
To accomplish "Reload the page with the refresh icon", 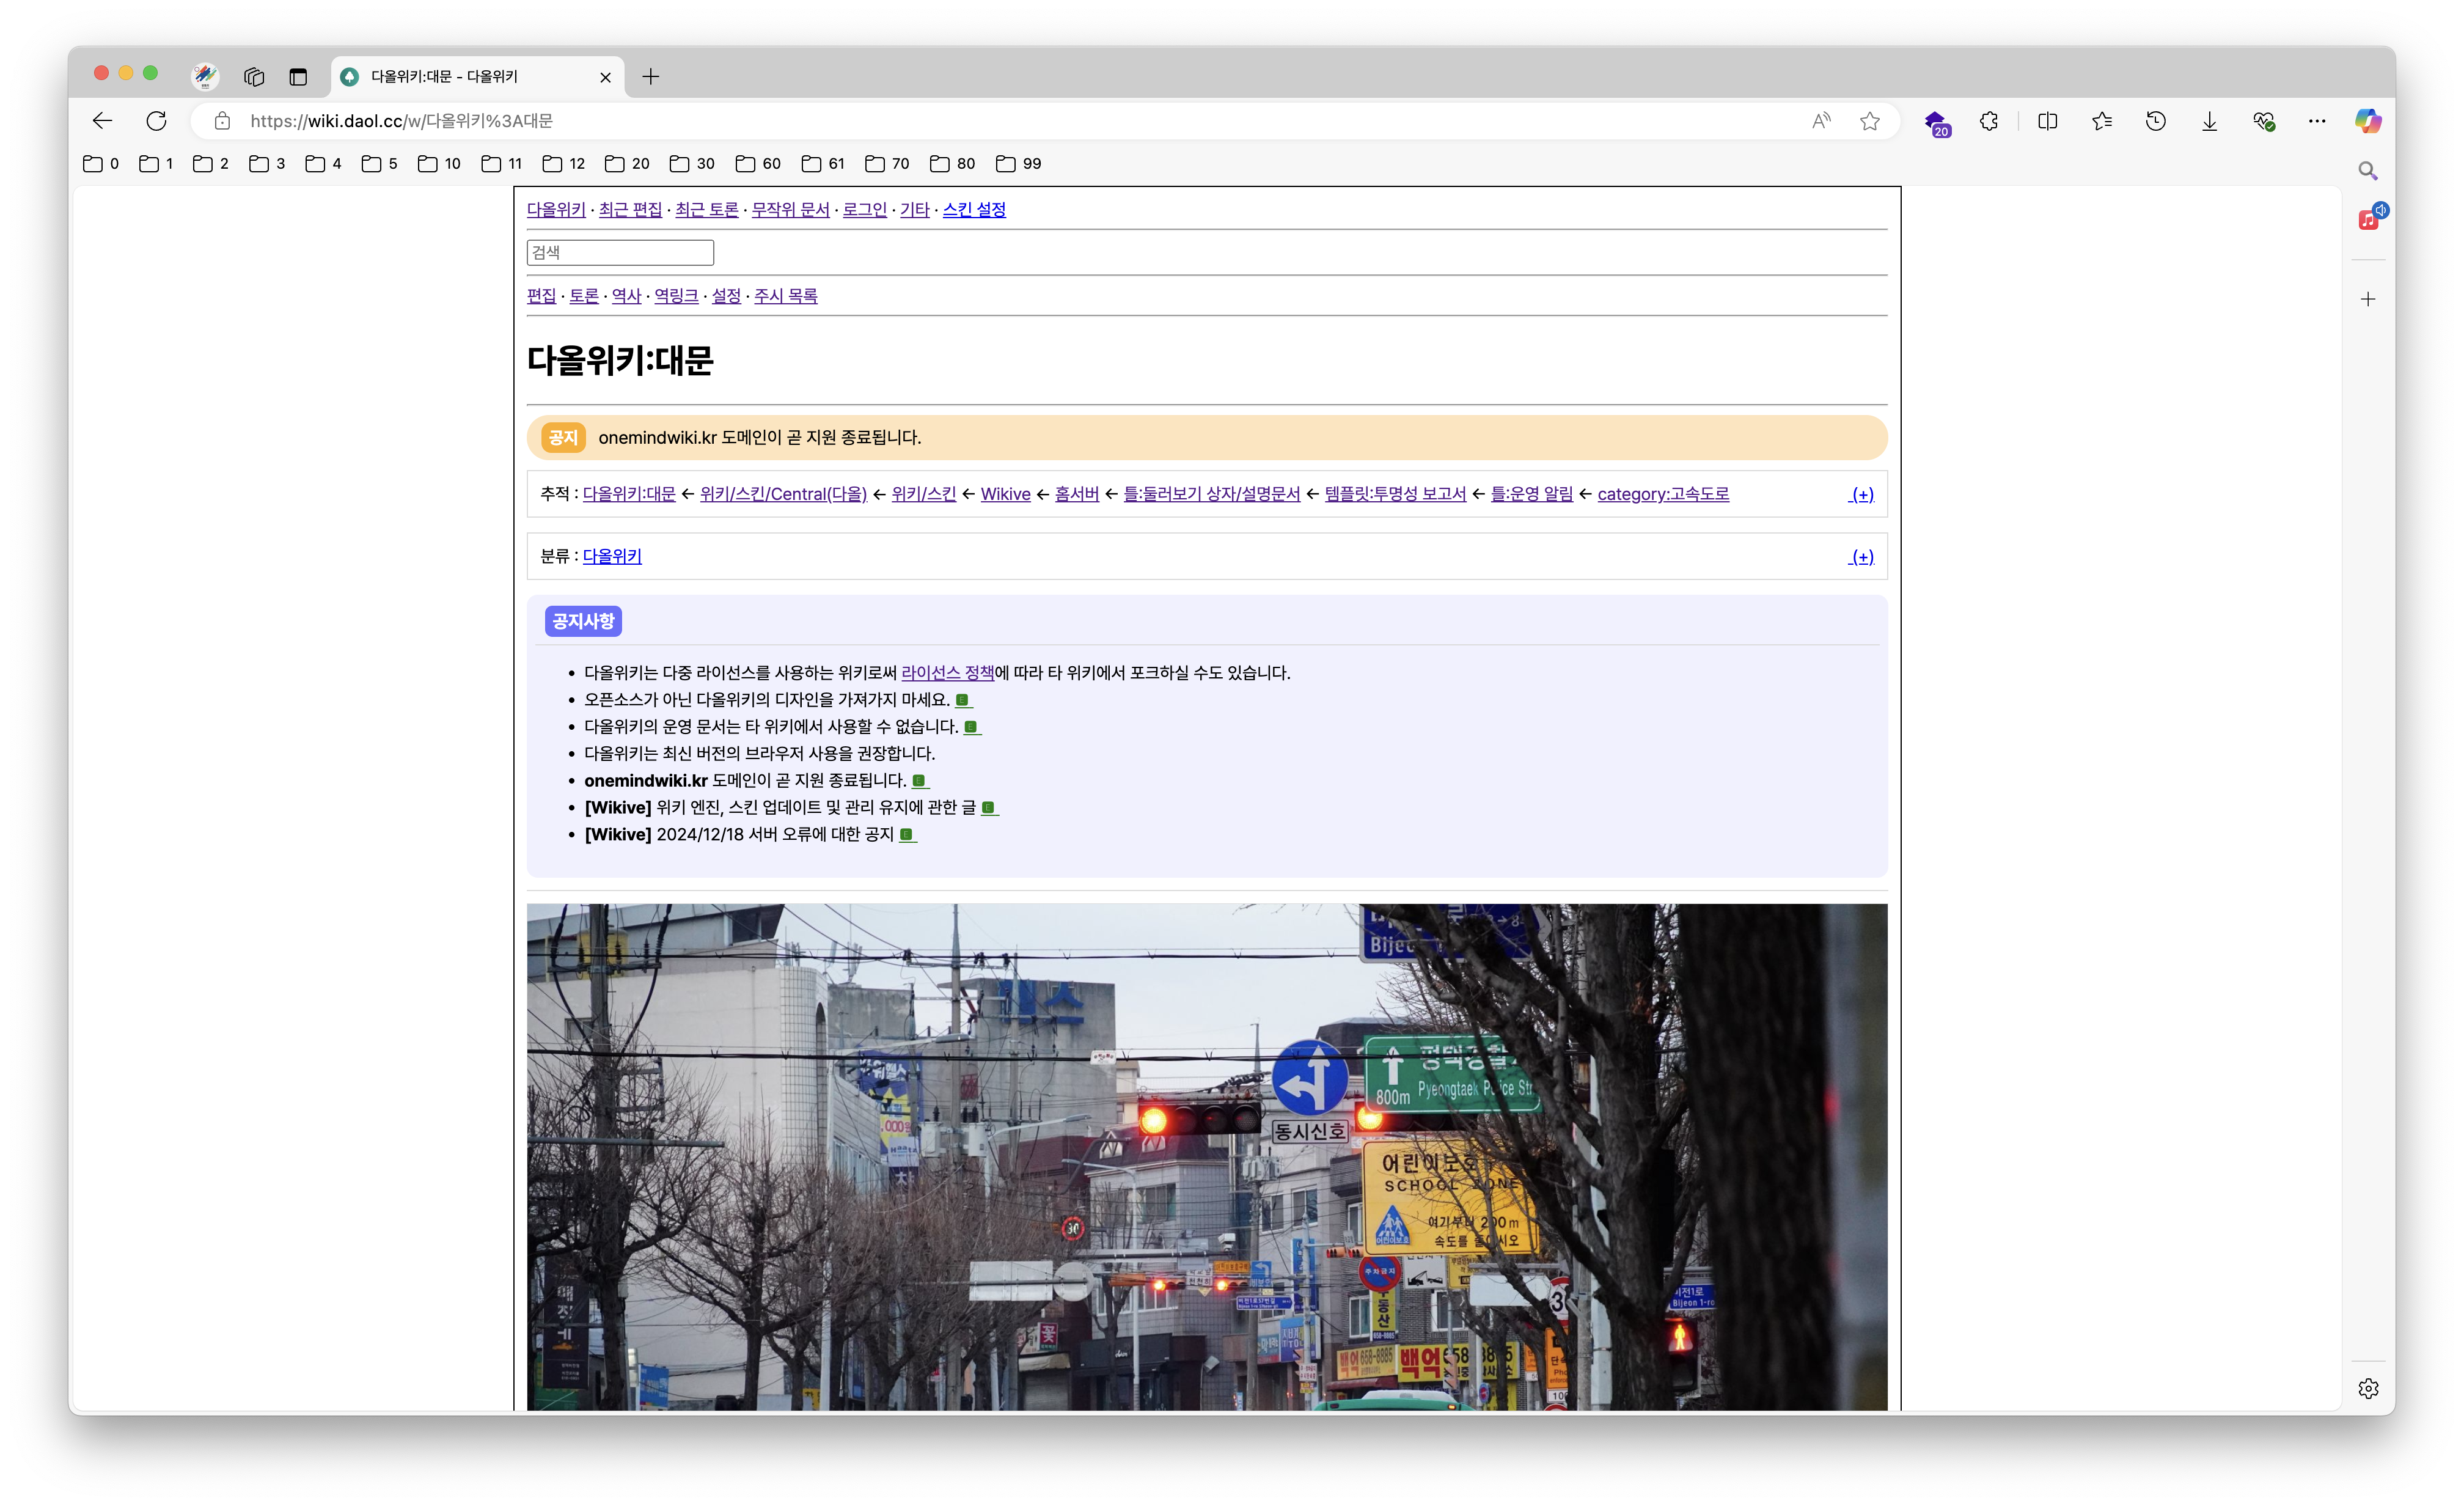I will click(156, 121).
